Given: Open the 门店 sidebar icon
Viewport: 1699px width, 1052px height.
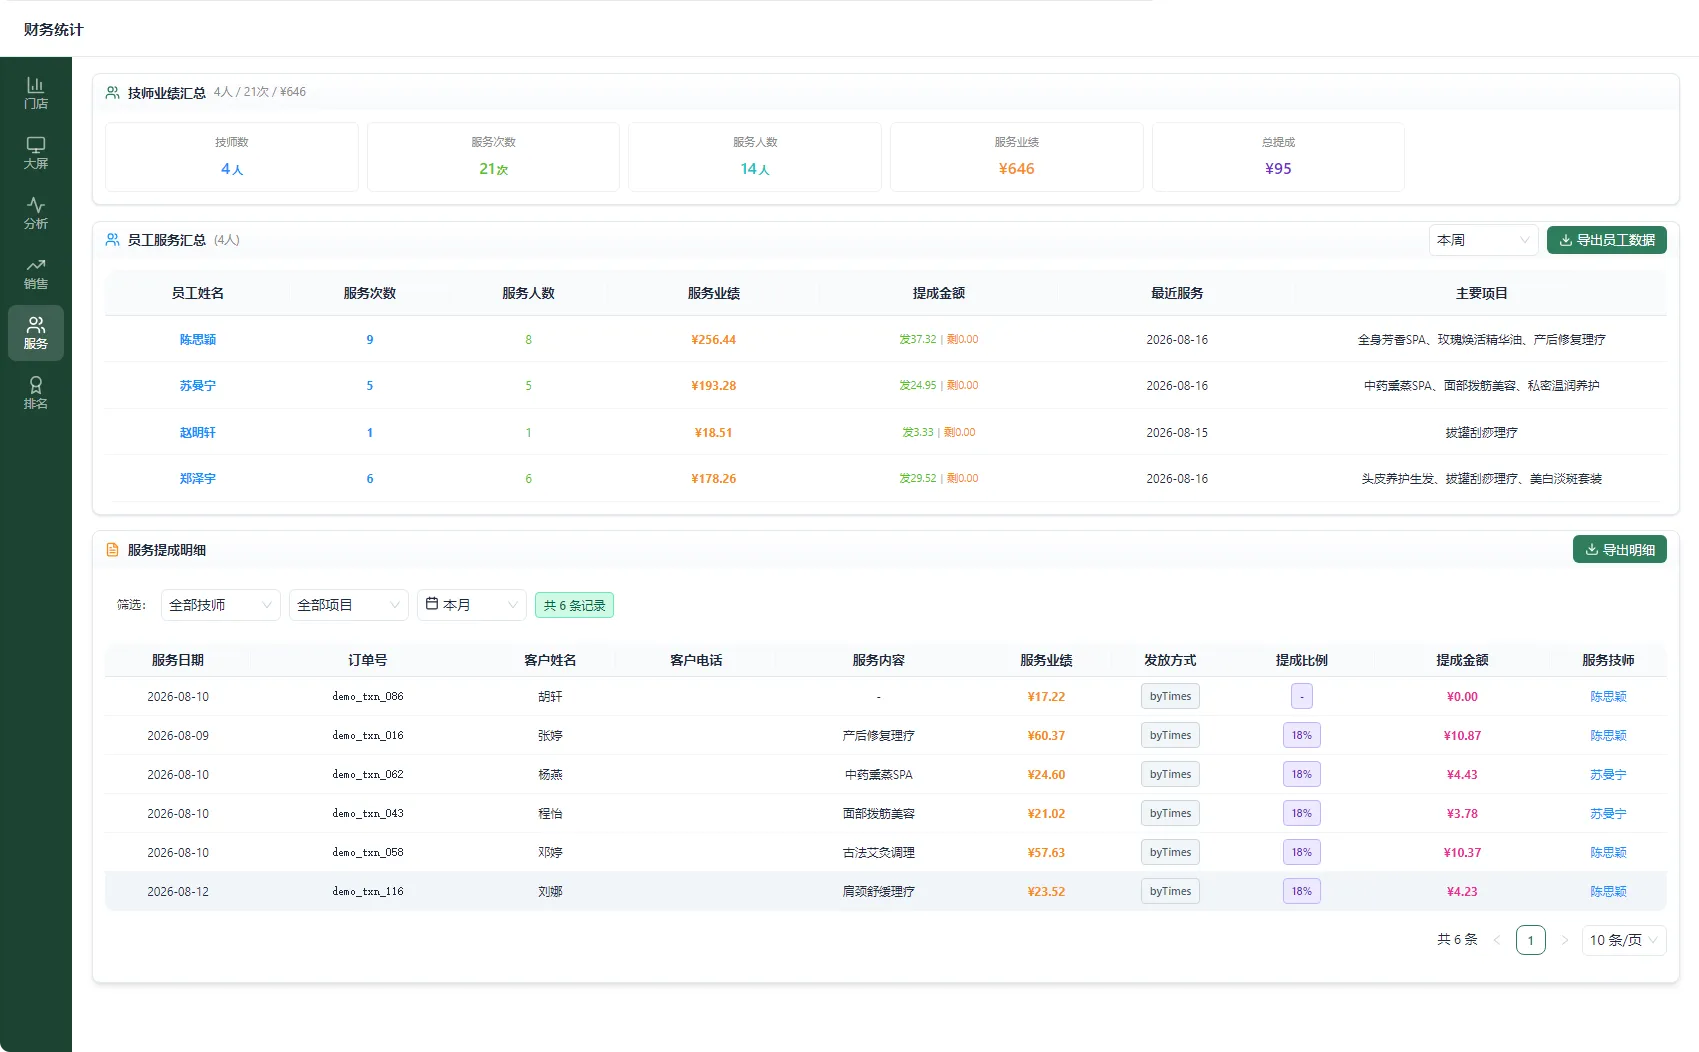Looking at the screenshot, I should point(36,93).
